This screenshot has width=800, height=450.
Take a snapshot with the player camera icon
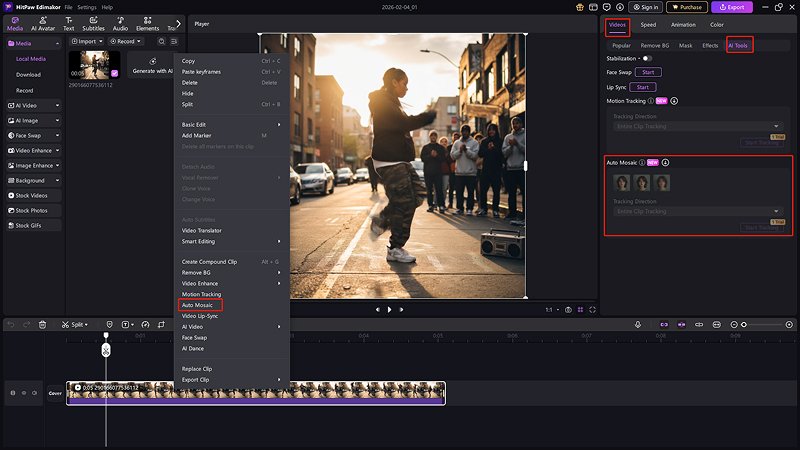[x=568, y=310]
